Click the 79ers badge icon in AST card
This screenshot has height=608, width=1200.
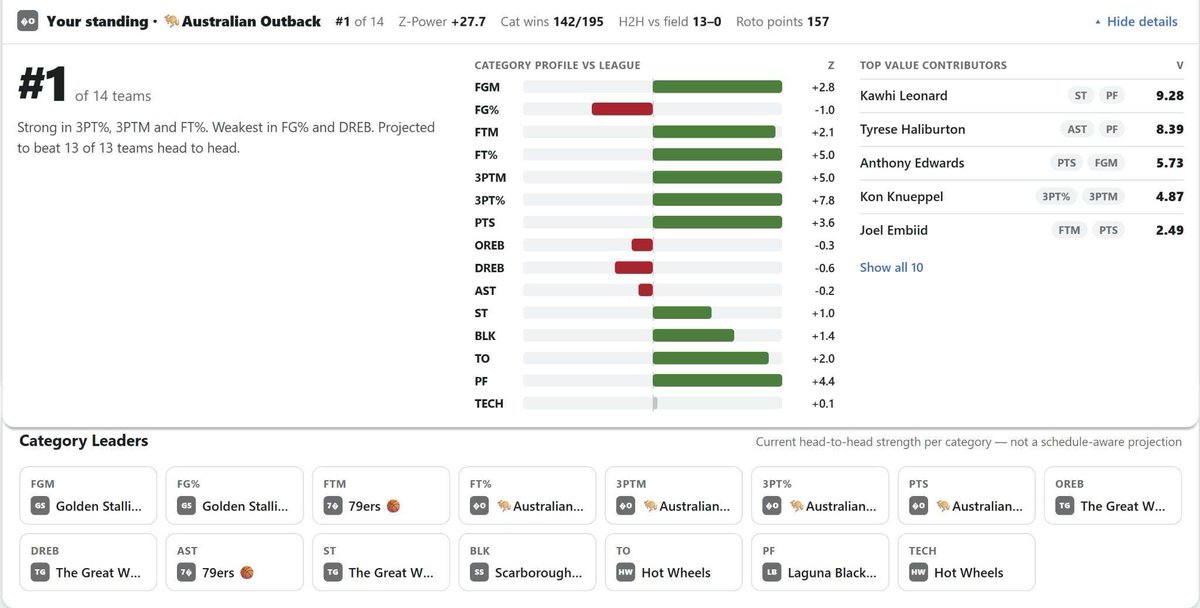[186, 573]
